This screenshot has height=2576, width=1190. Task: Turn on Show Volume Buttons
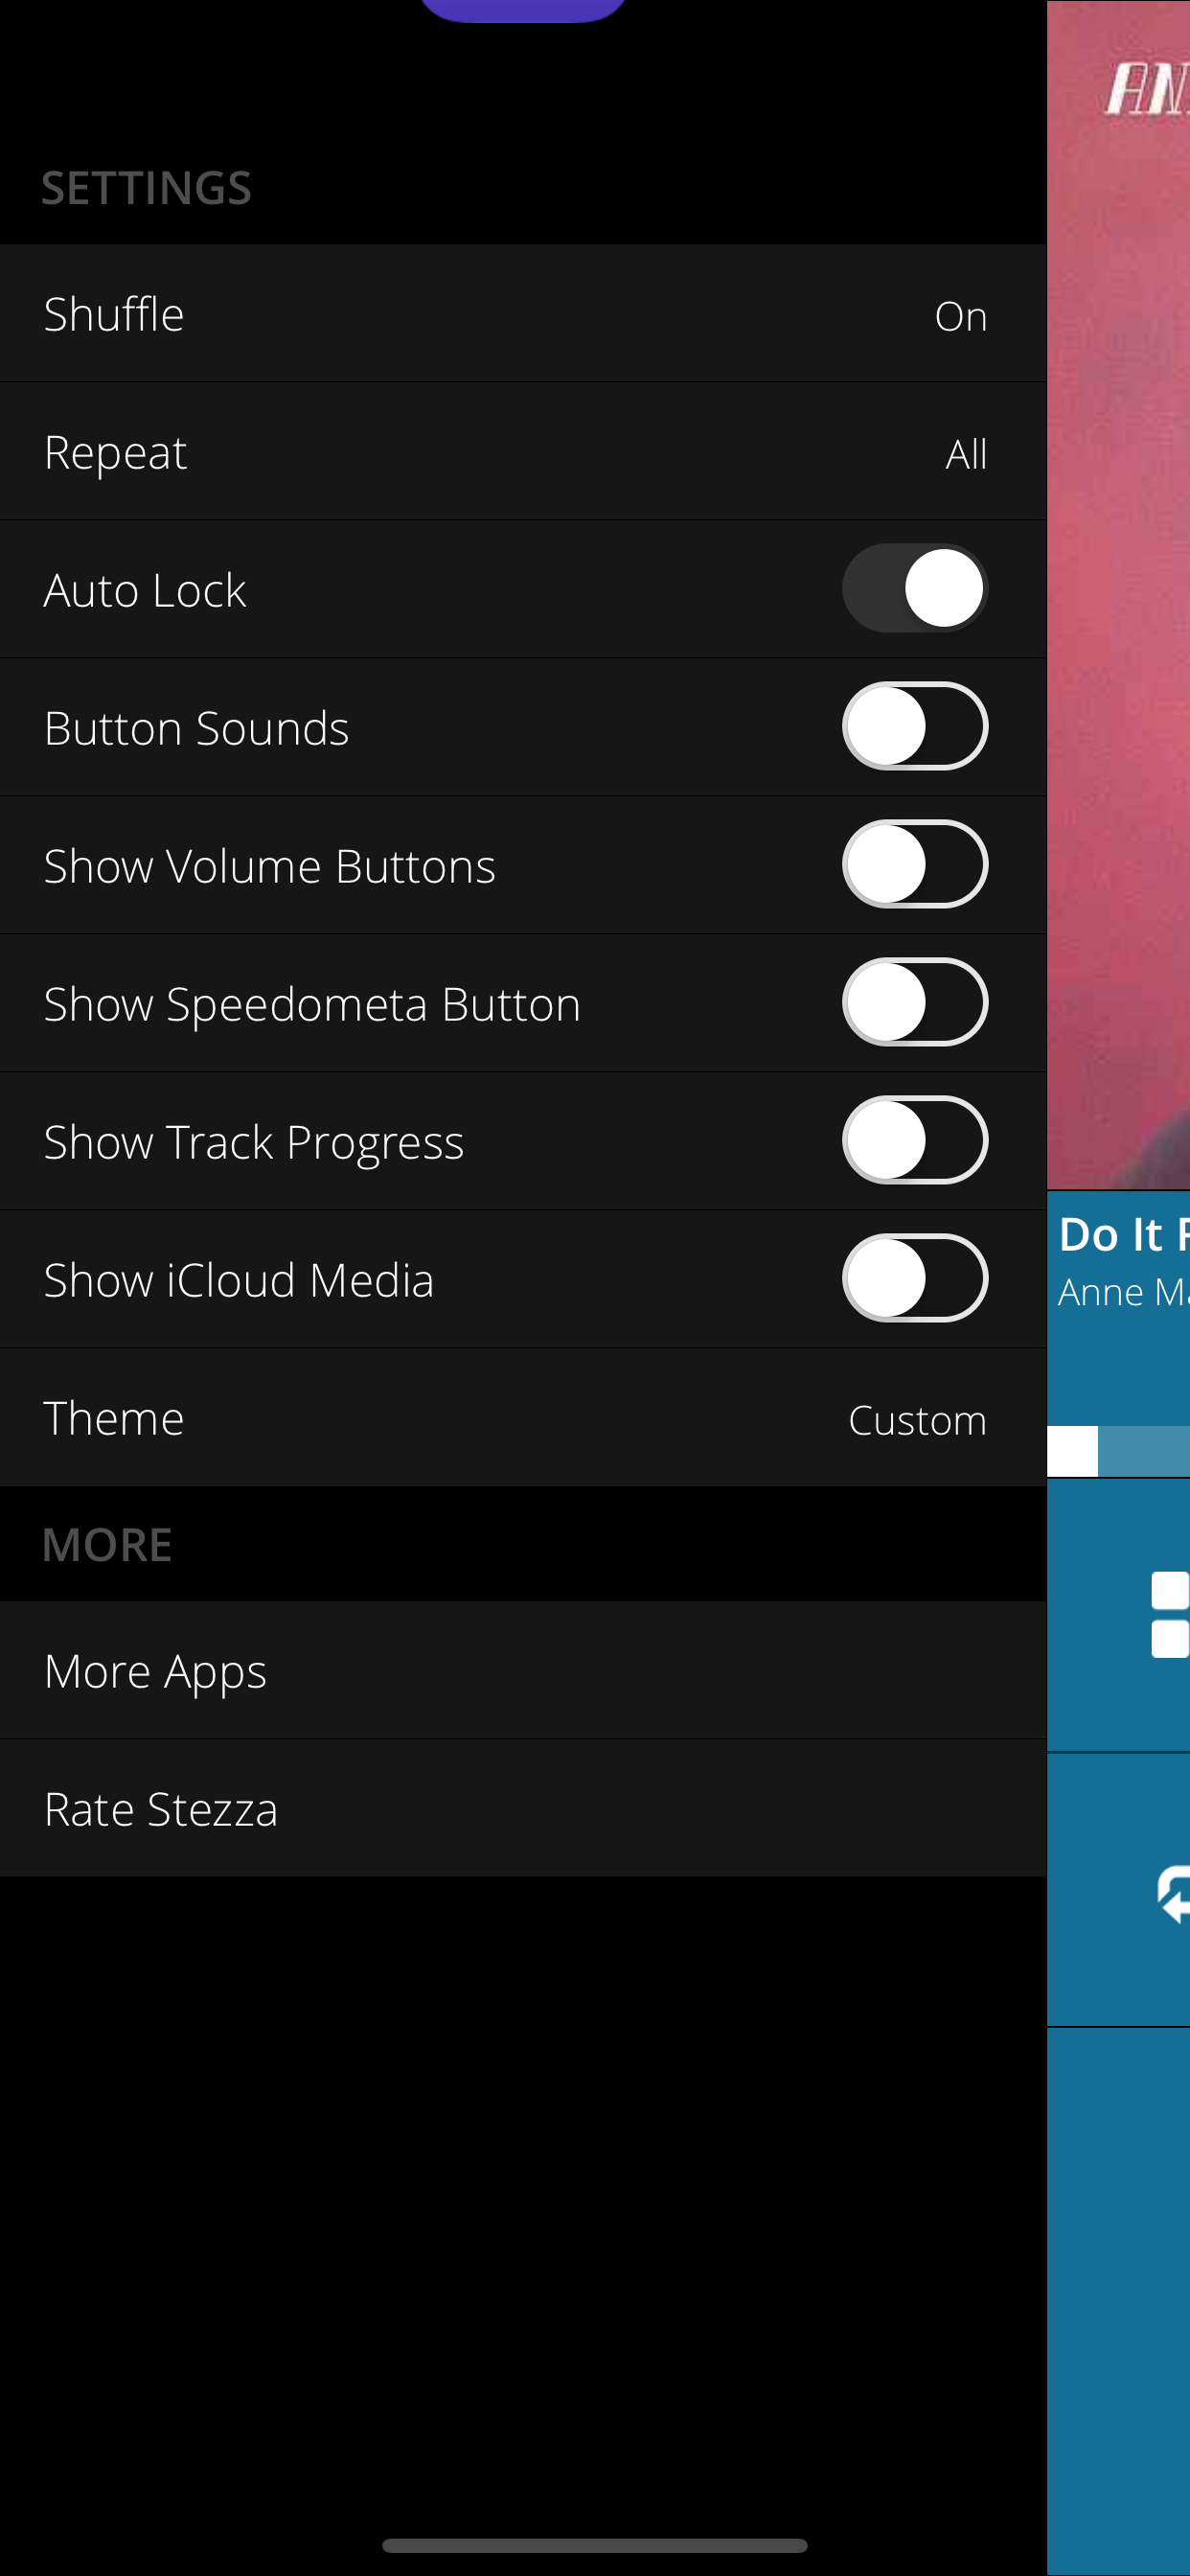coord(914,865)
